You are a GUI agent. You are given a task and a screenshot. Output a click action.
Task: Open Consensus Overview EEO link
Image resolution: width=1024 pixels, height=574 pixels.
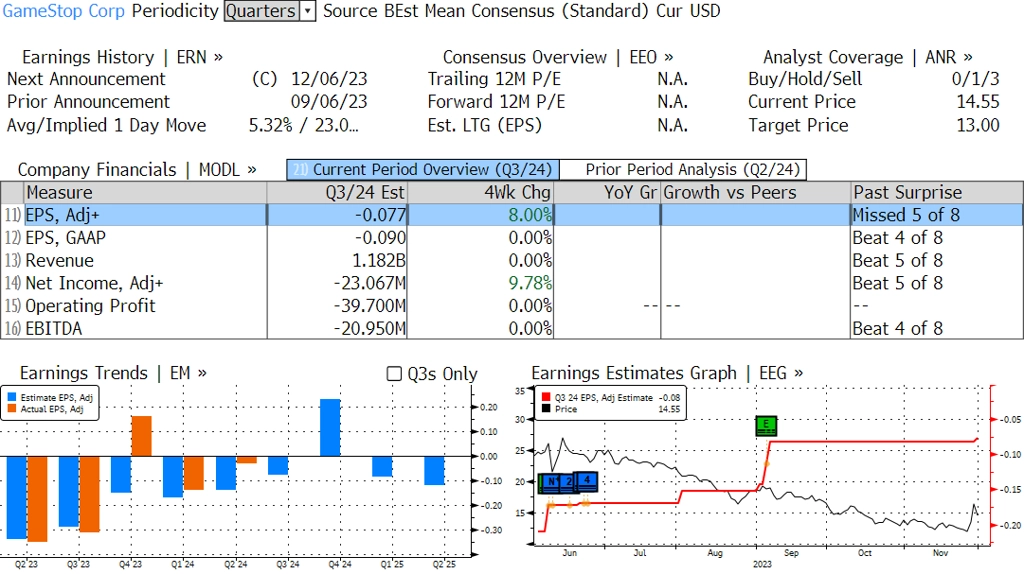[x=558, y=57]
